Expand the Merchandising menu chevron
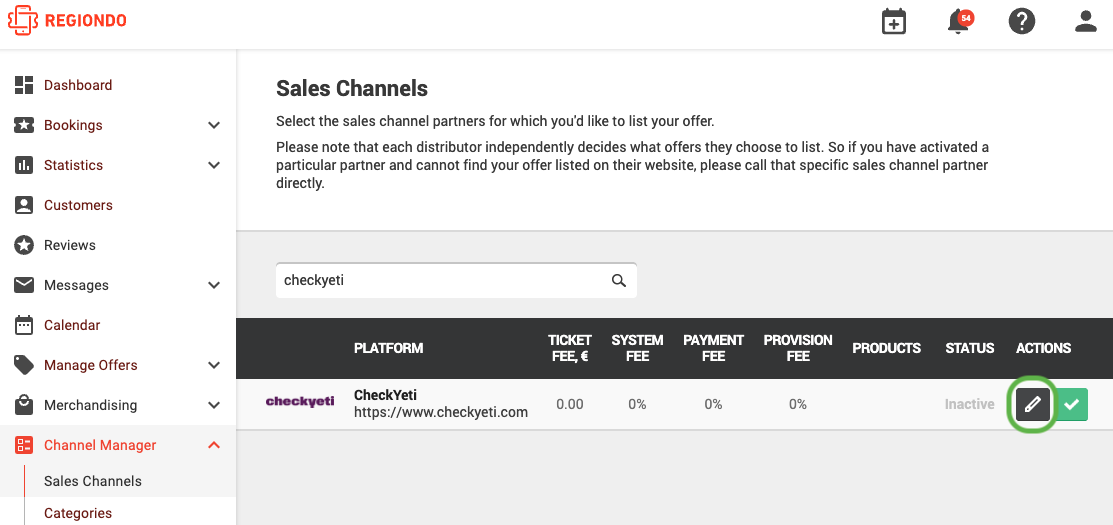 [214, 405]
